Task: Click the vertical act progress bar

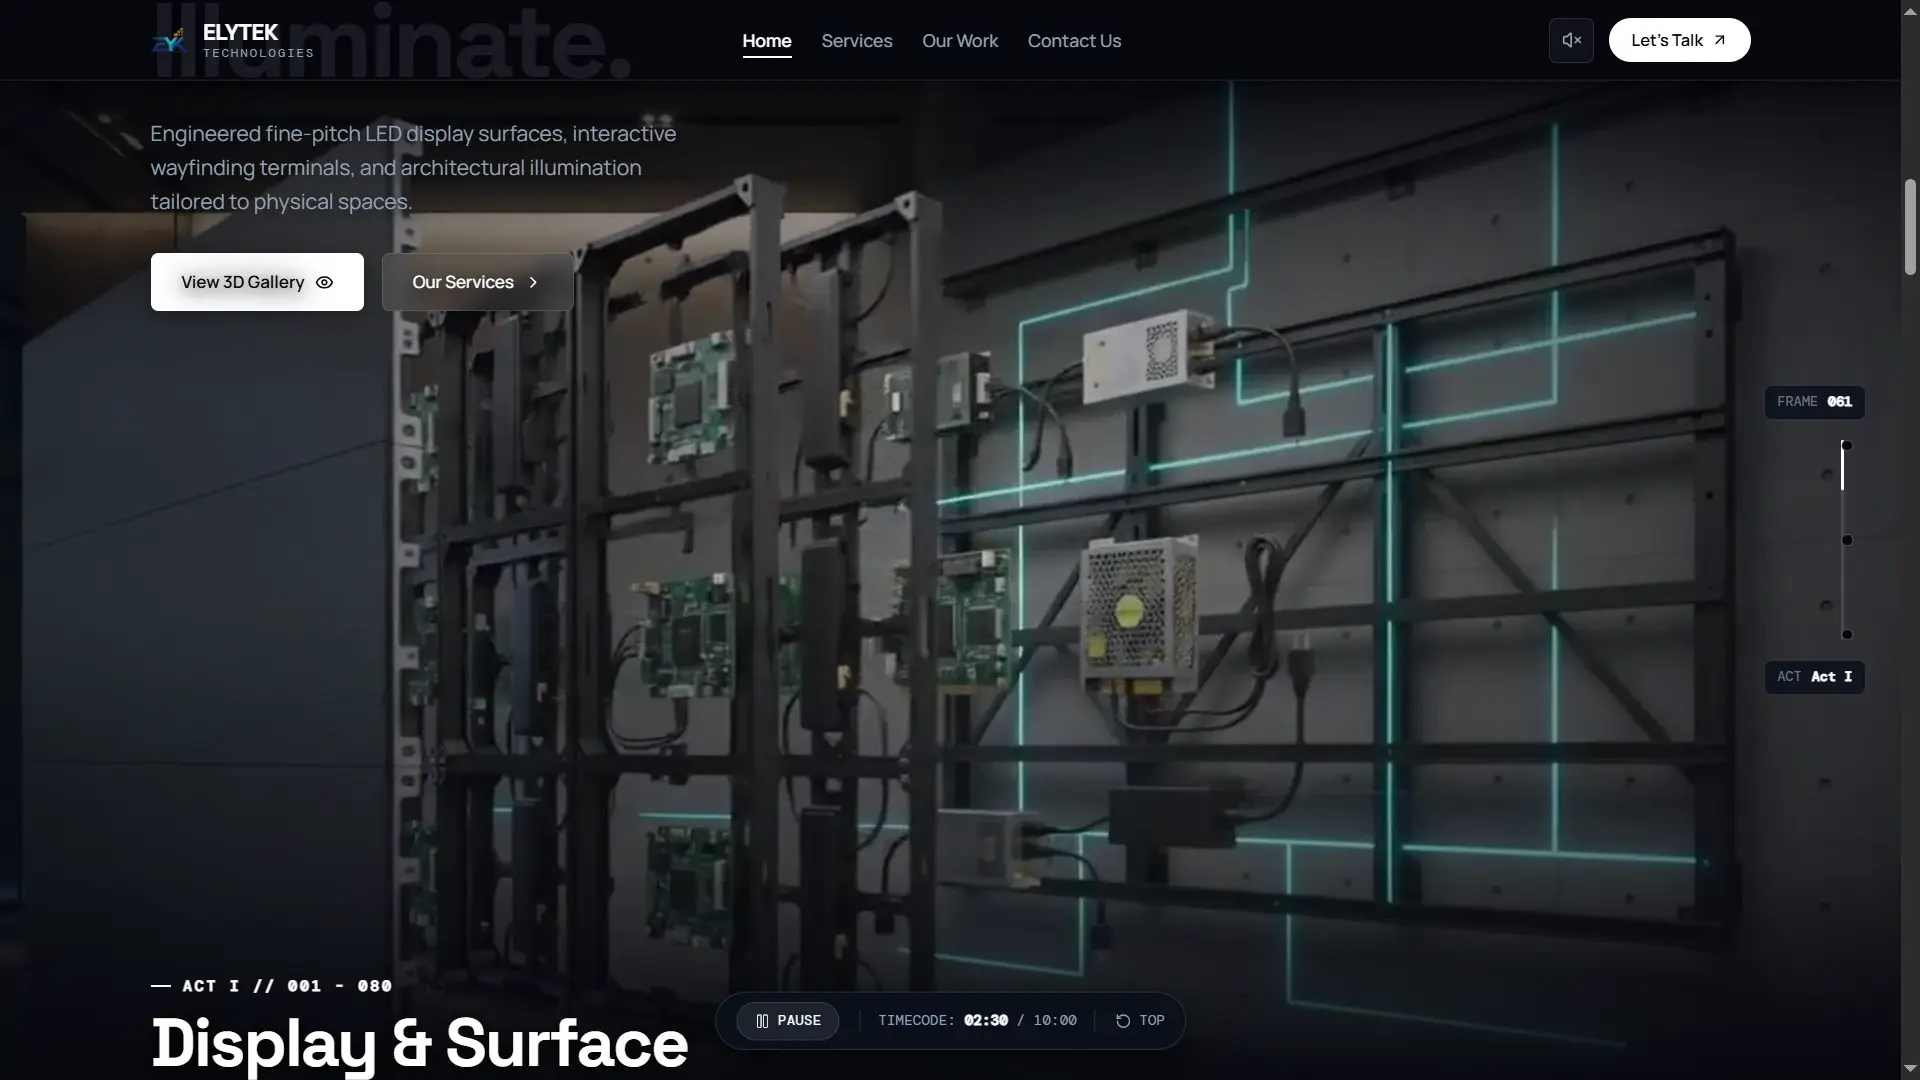Action: [x=1843, y=540]
